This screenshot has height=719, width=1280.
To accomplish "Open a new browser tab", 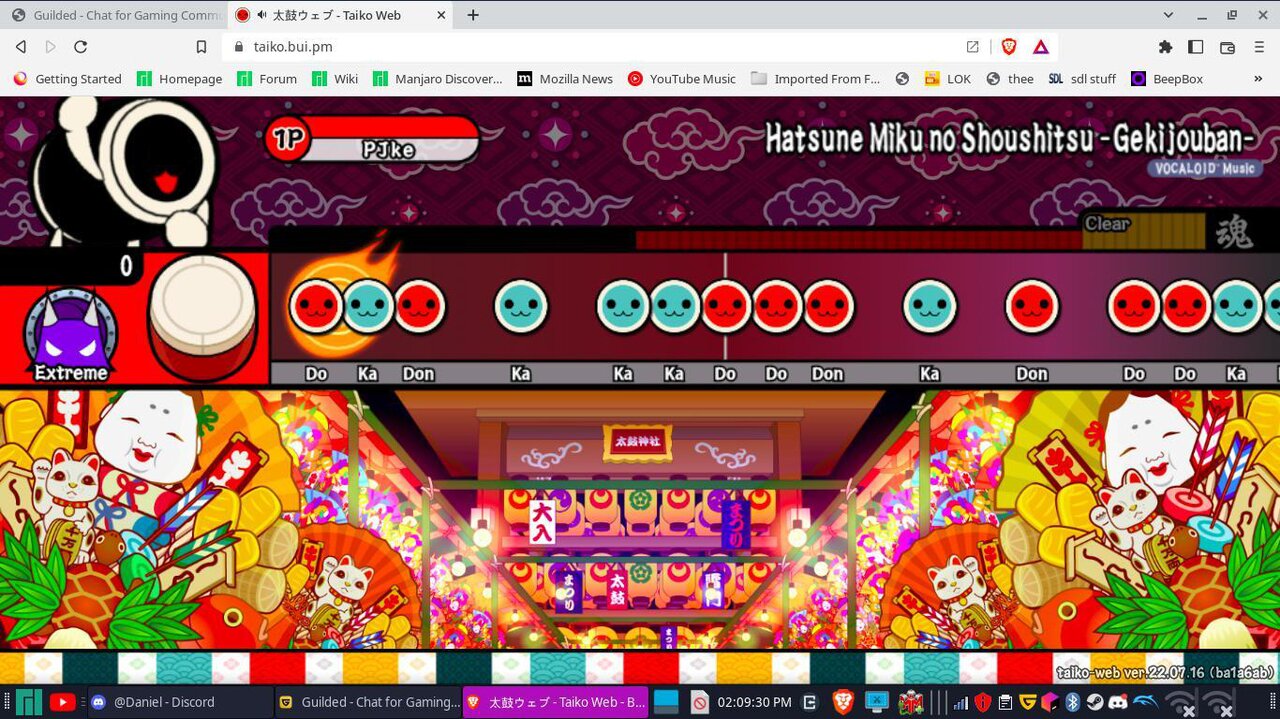I will pyautogui.click(x=473, y=15).
